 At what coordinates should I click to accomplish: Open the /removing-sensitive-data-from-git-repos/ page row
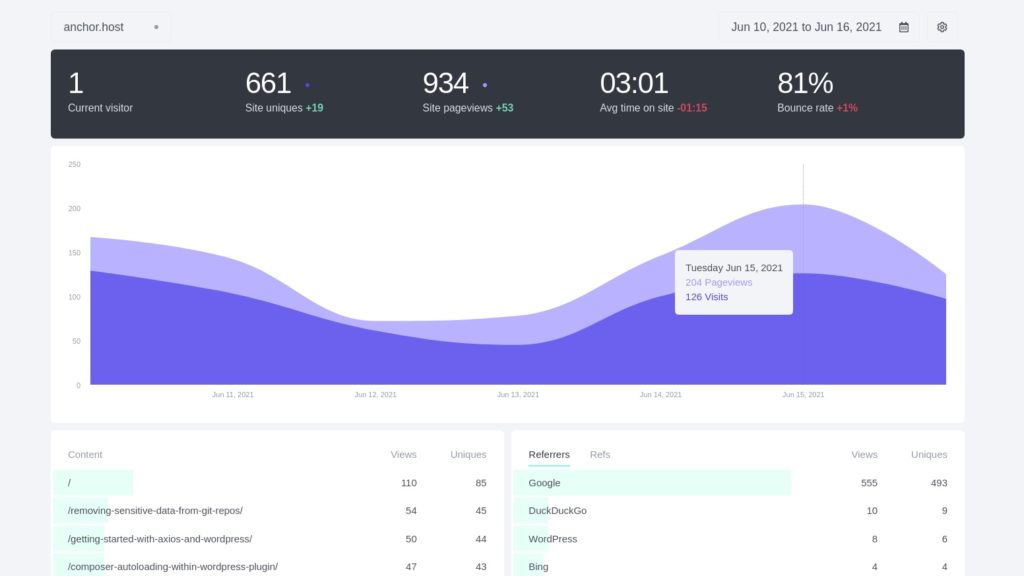[155, 511]
